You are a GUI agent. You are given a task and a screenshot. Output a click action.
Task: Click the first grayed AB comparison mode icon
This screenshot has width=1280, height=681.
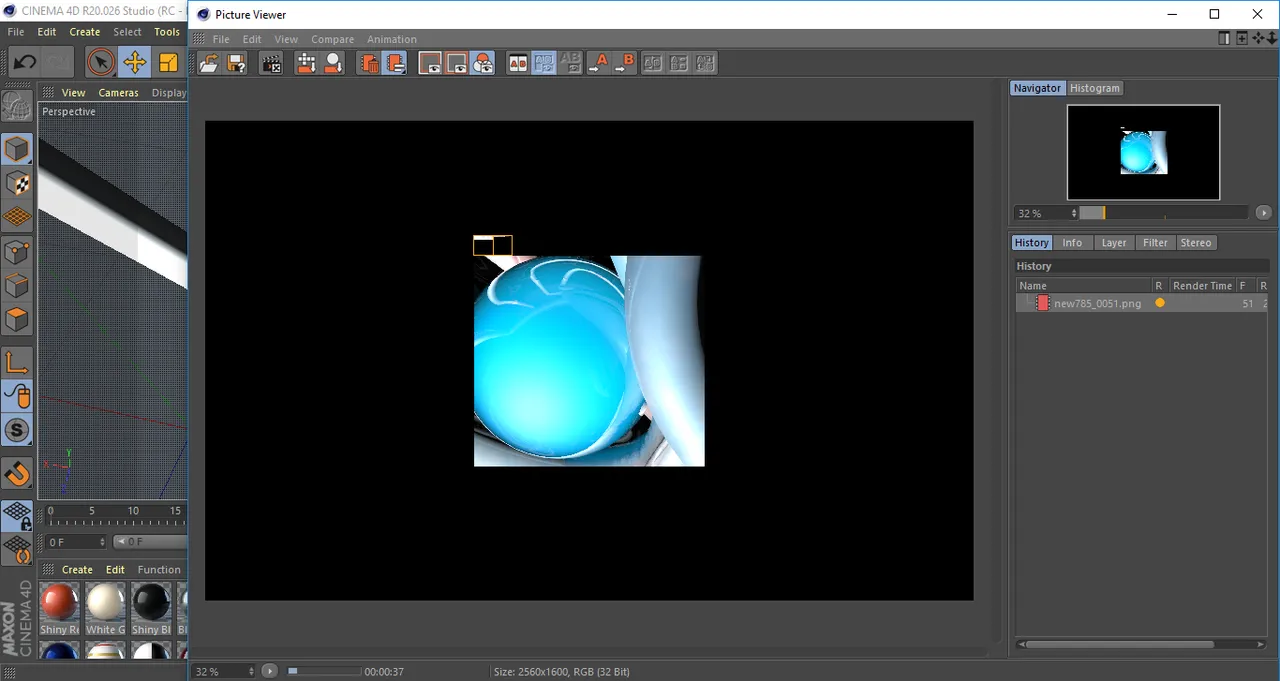tap(653, 63)
